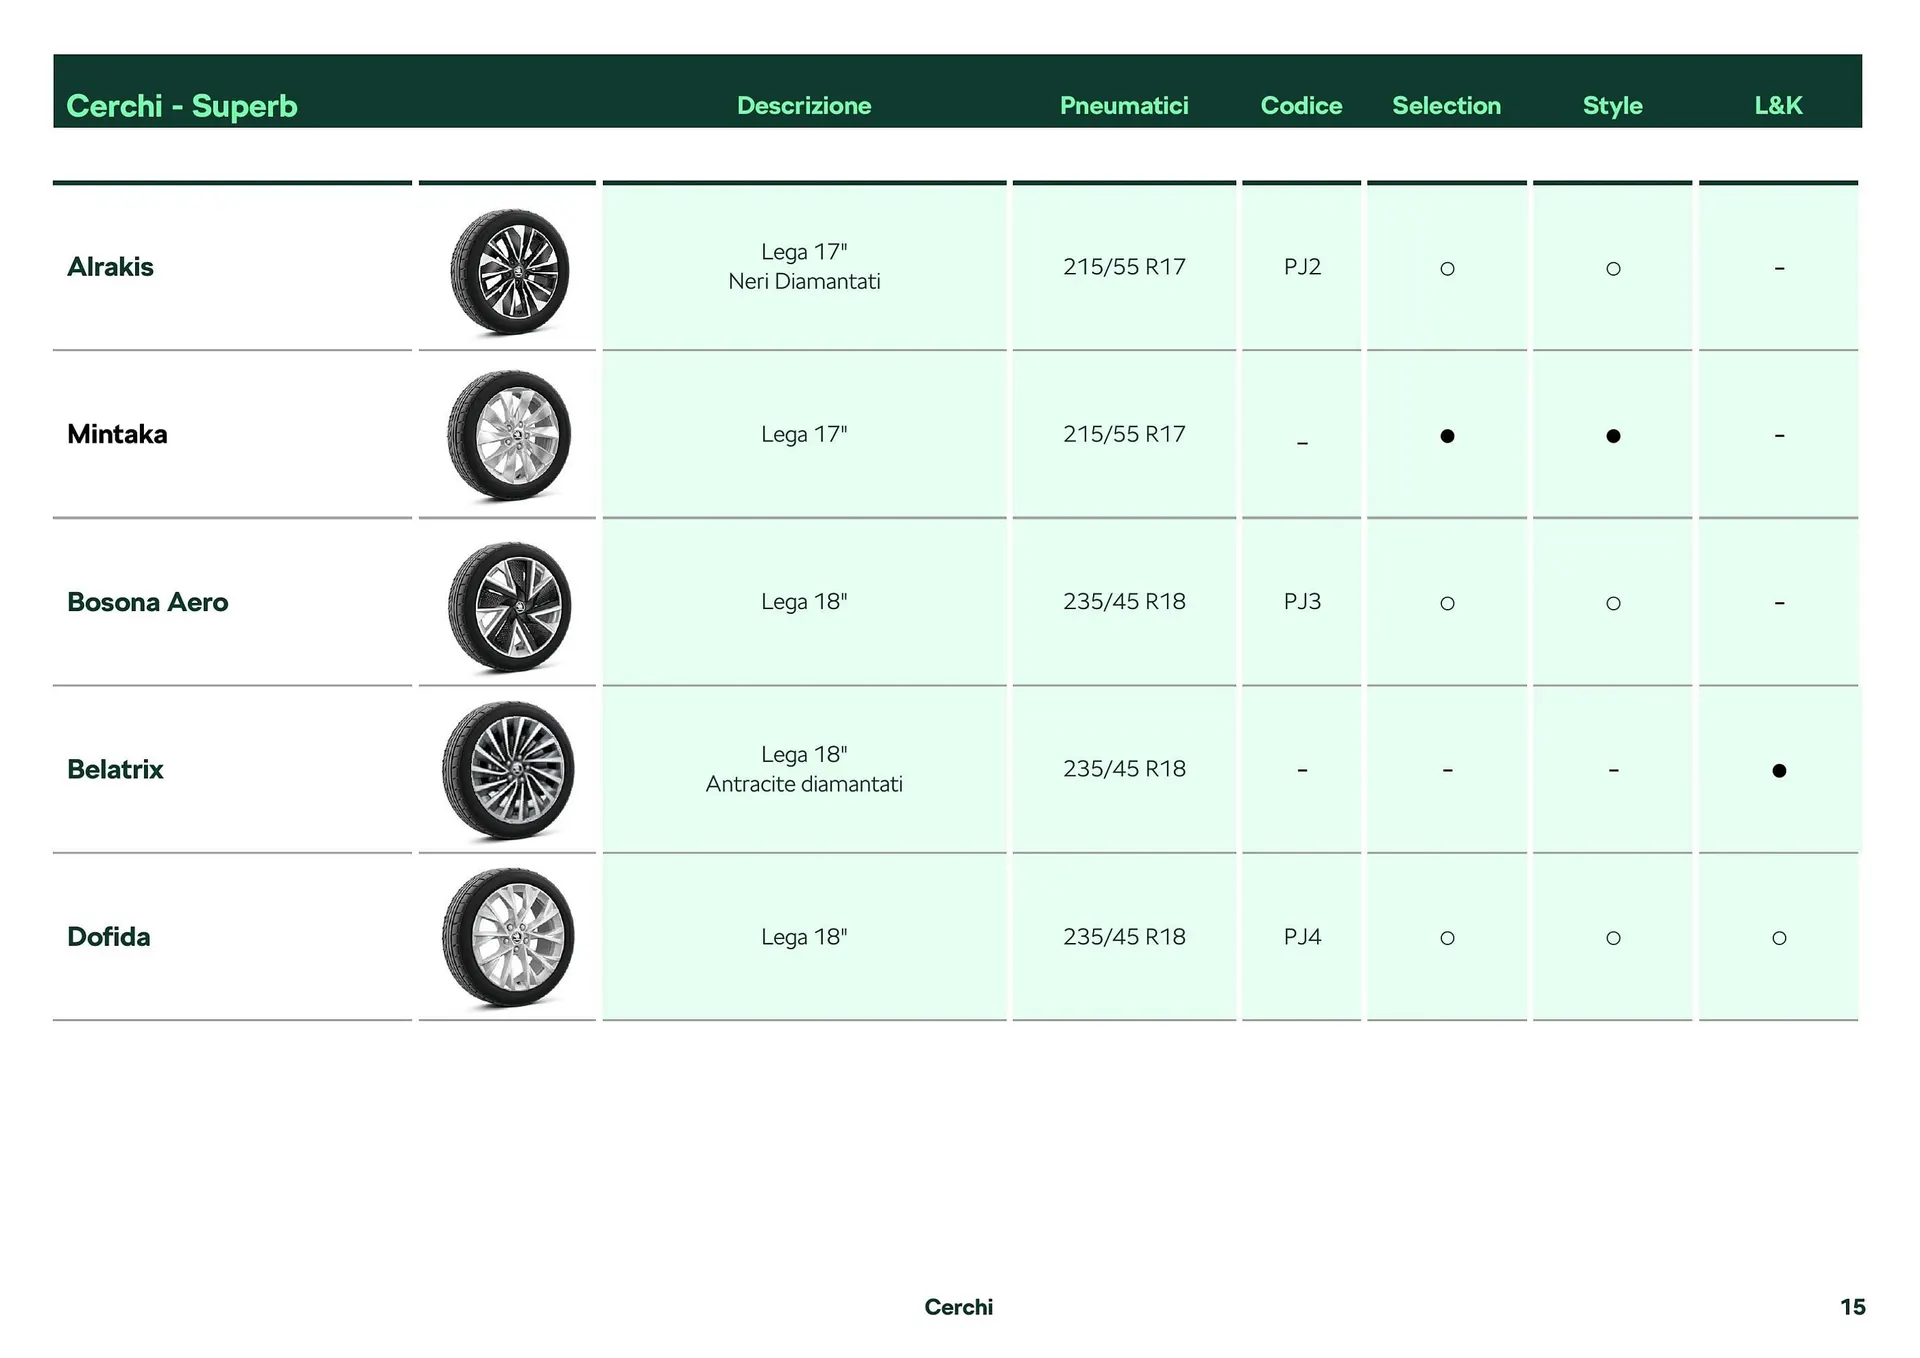Click the Cerchi - Superb title
Screen dimensions: 1920x1358
(182, 106)
